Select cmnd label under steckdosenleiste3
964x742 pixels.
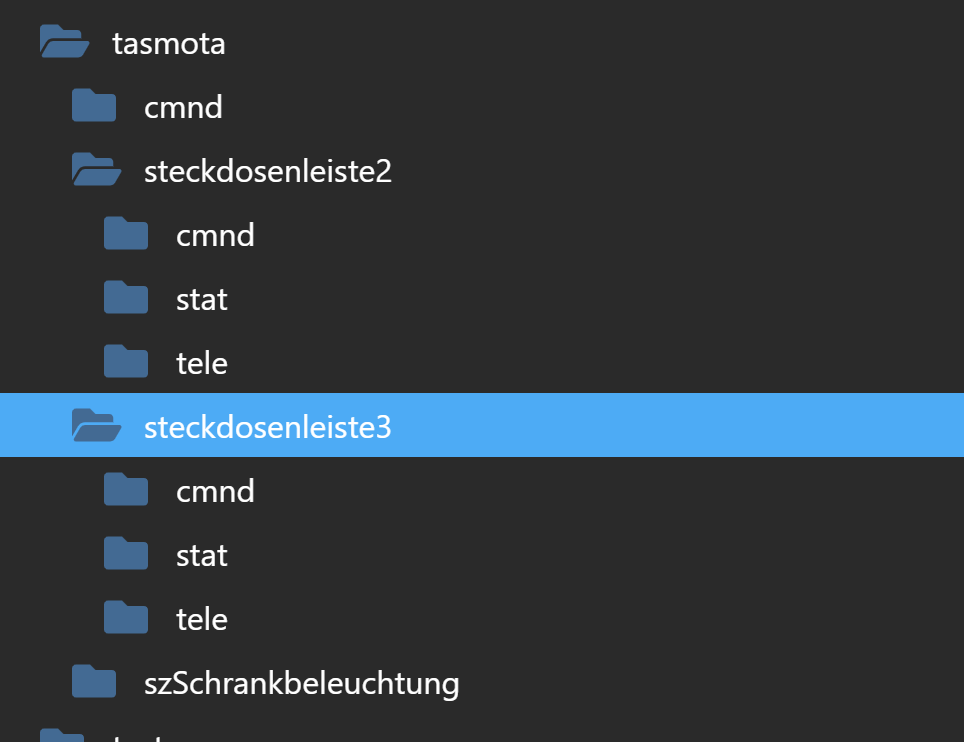click(x=215, y=491)
